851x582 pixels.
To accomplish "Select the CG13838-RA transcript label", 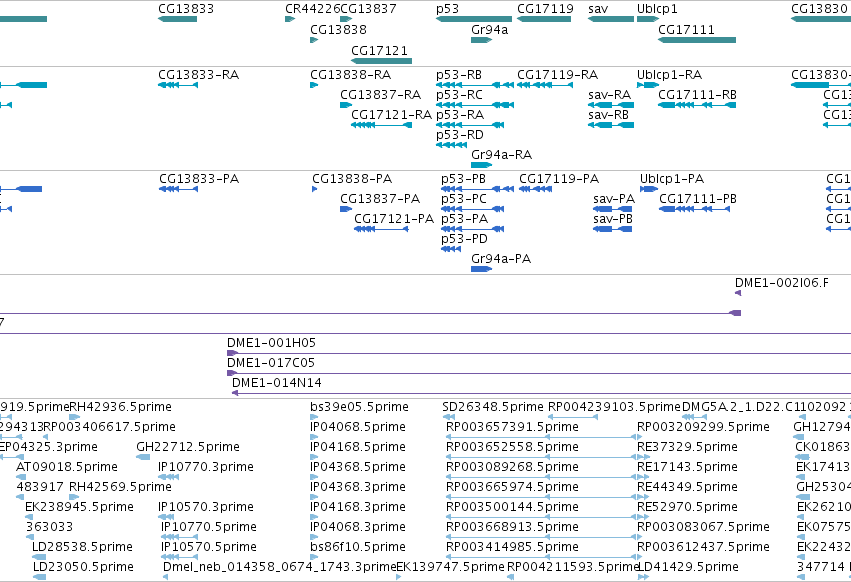I will click(351, 74).
